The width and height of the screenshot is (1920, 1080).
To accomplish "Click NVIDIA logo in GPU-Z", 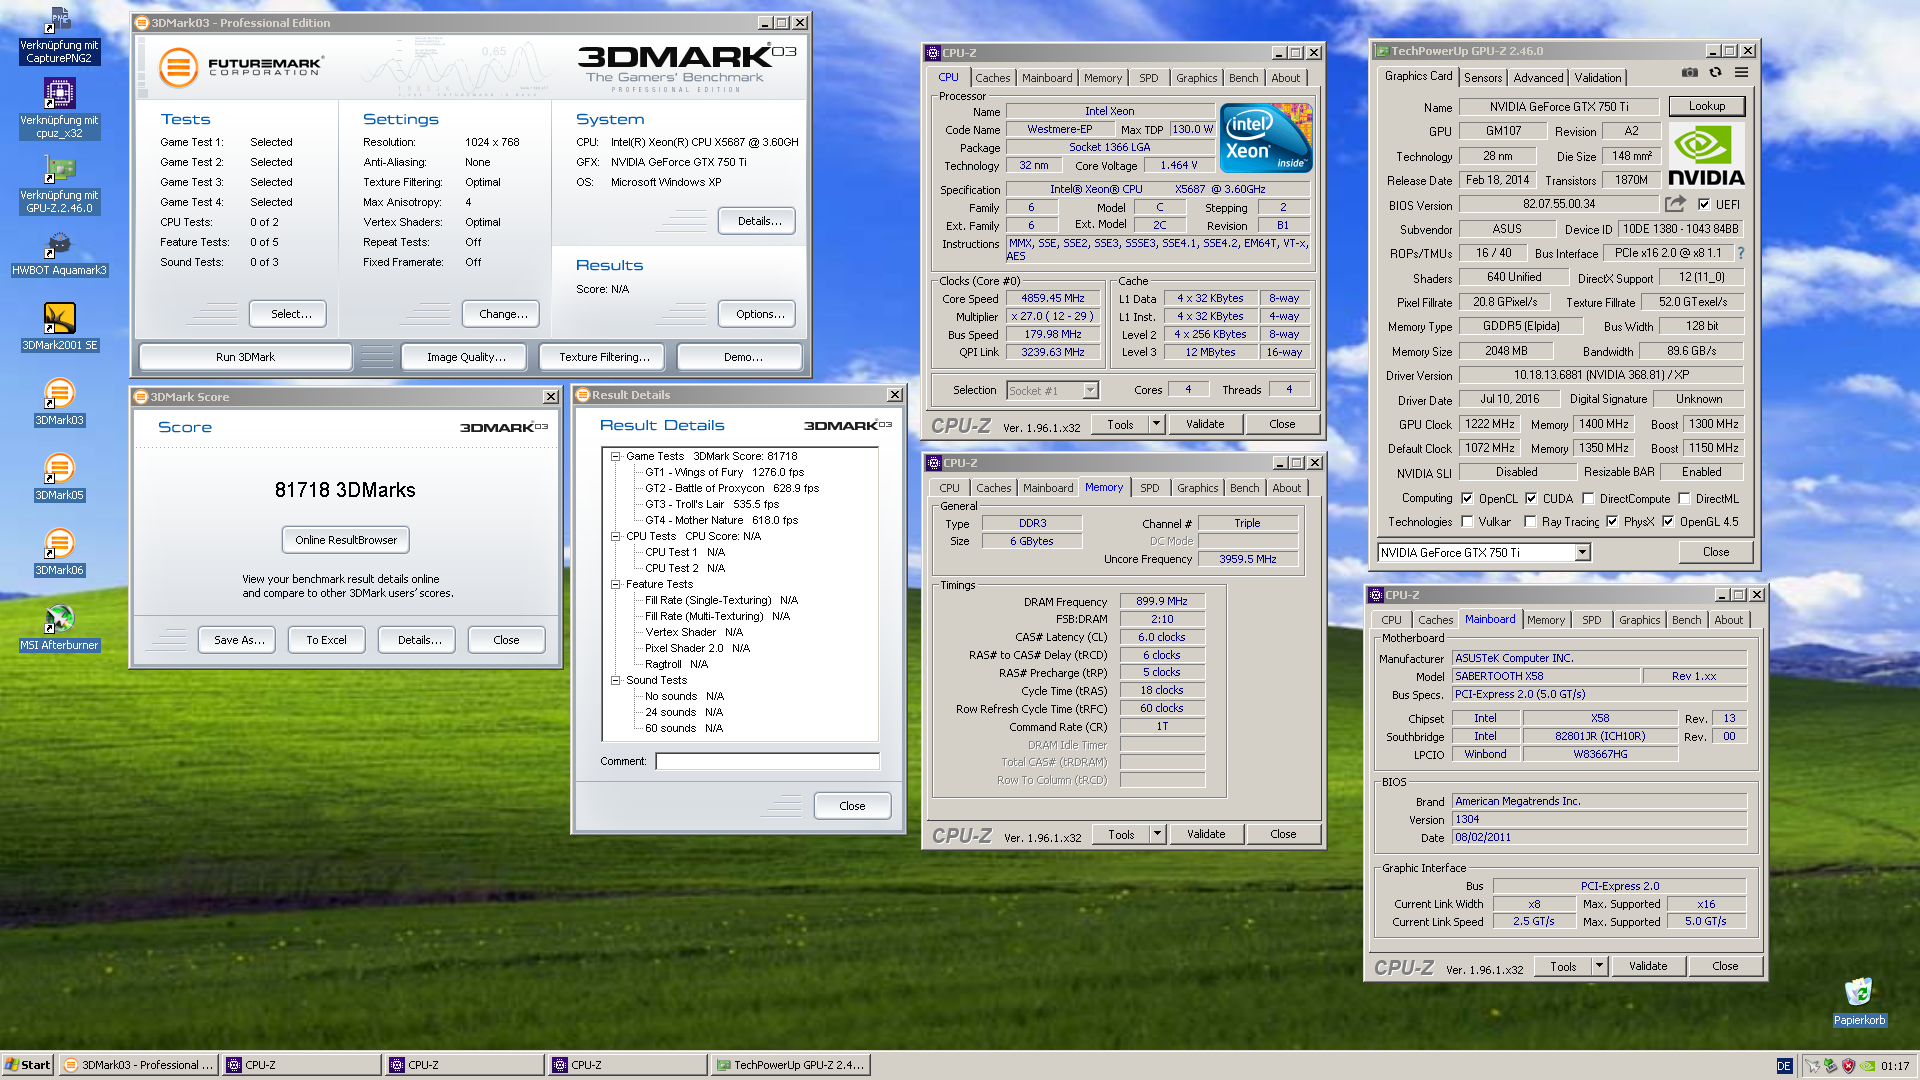I will point(1706,156).
